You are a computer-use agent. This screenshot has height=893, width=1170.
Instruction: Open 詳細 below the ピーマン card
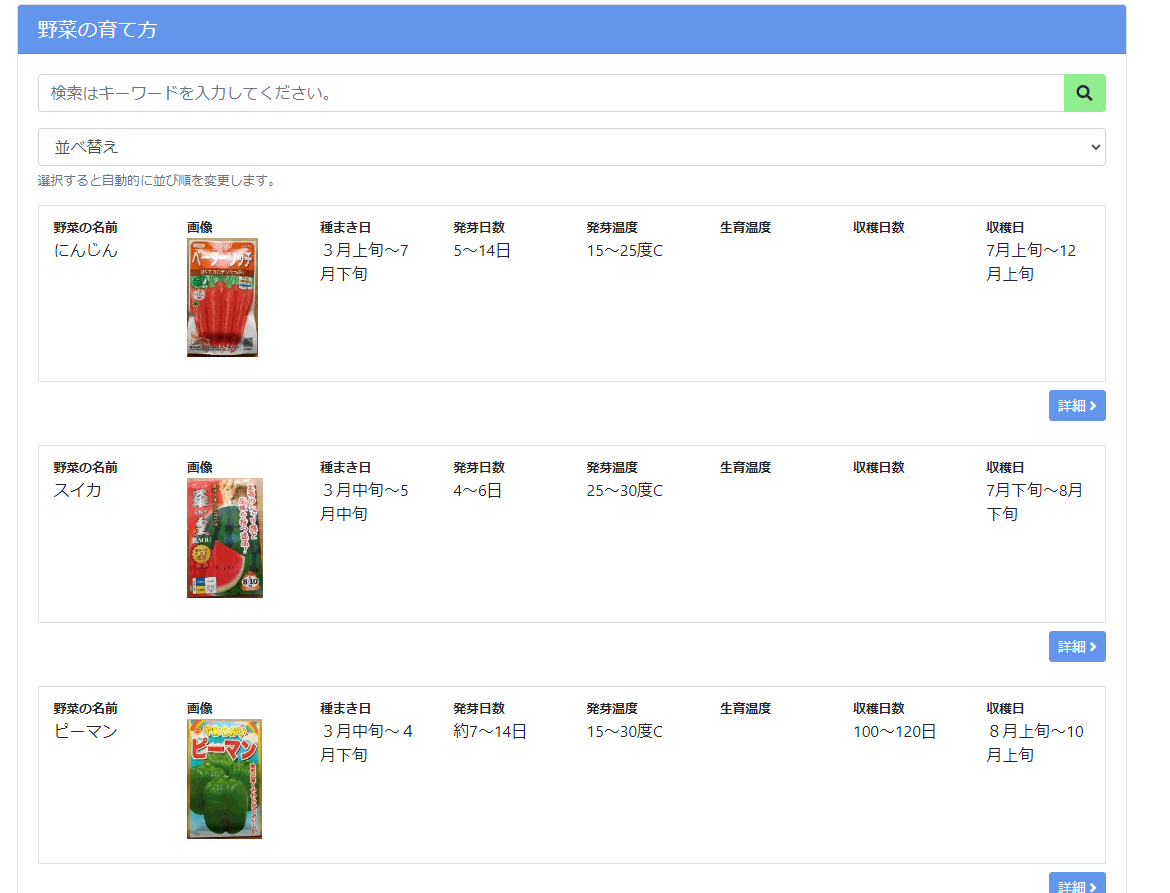point(1077,884)
